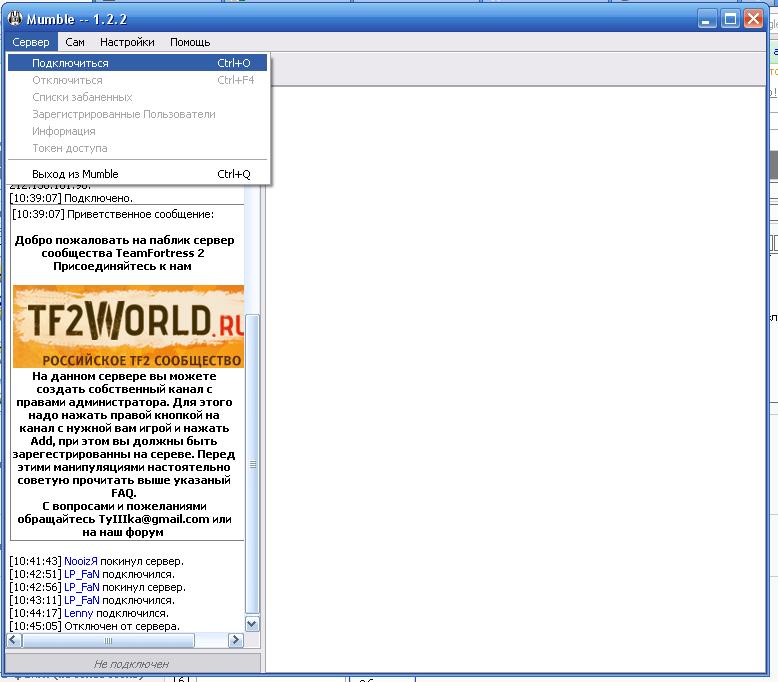Minimize the Mumble window
778x682 pixels.
click(x=707, y=19)
